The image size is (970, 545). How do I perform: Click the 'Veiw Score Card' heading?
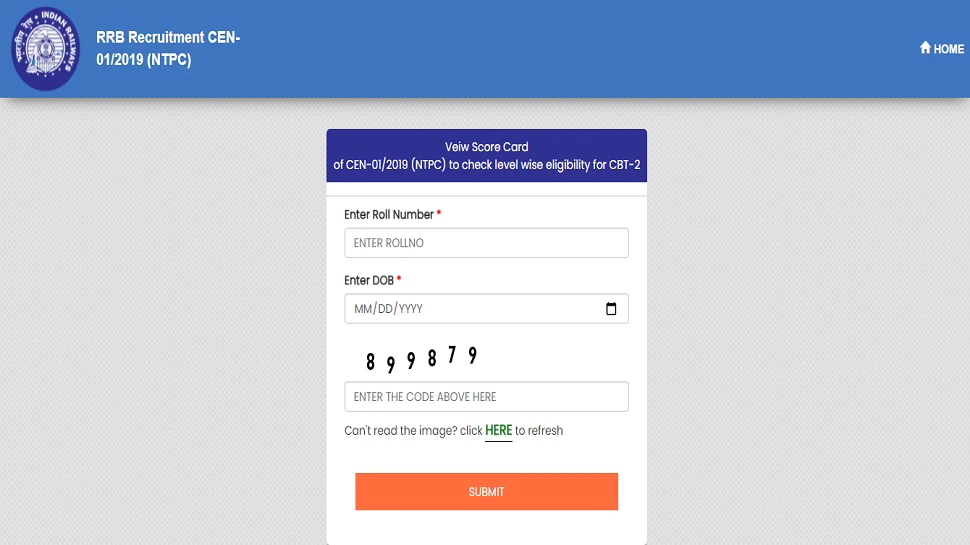coord(487,147)
